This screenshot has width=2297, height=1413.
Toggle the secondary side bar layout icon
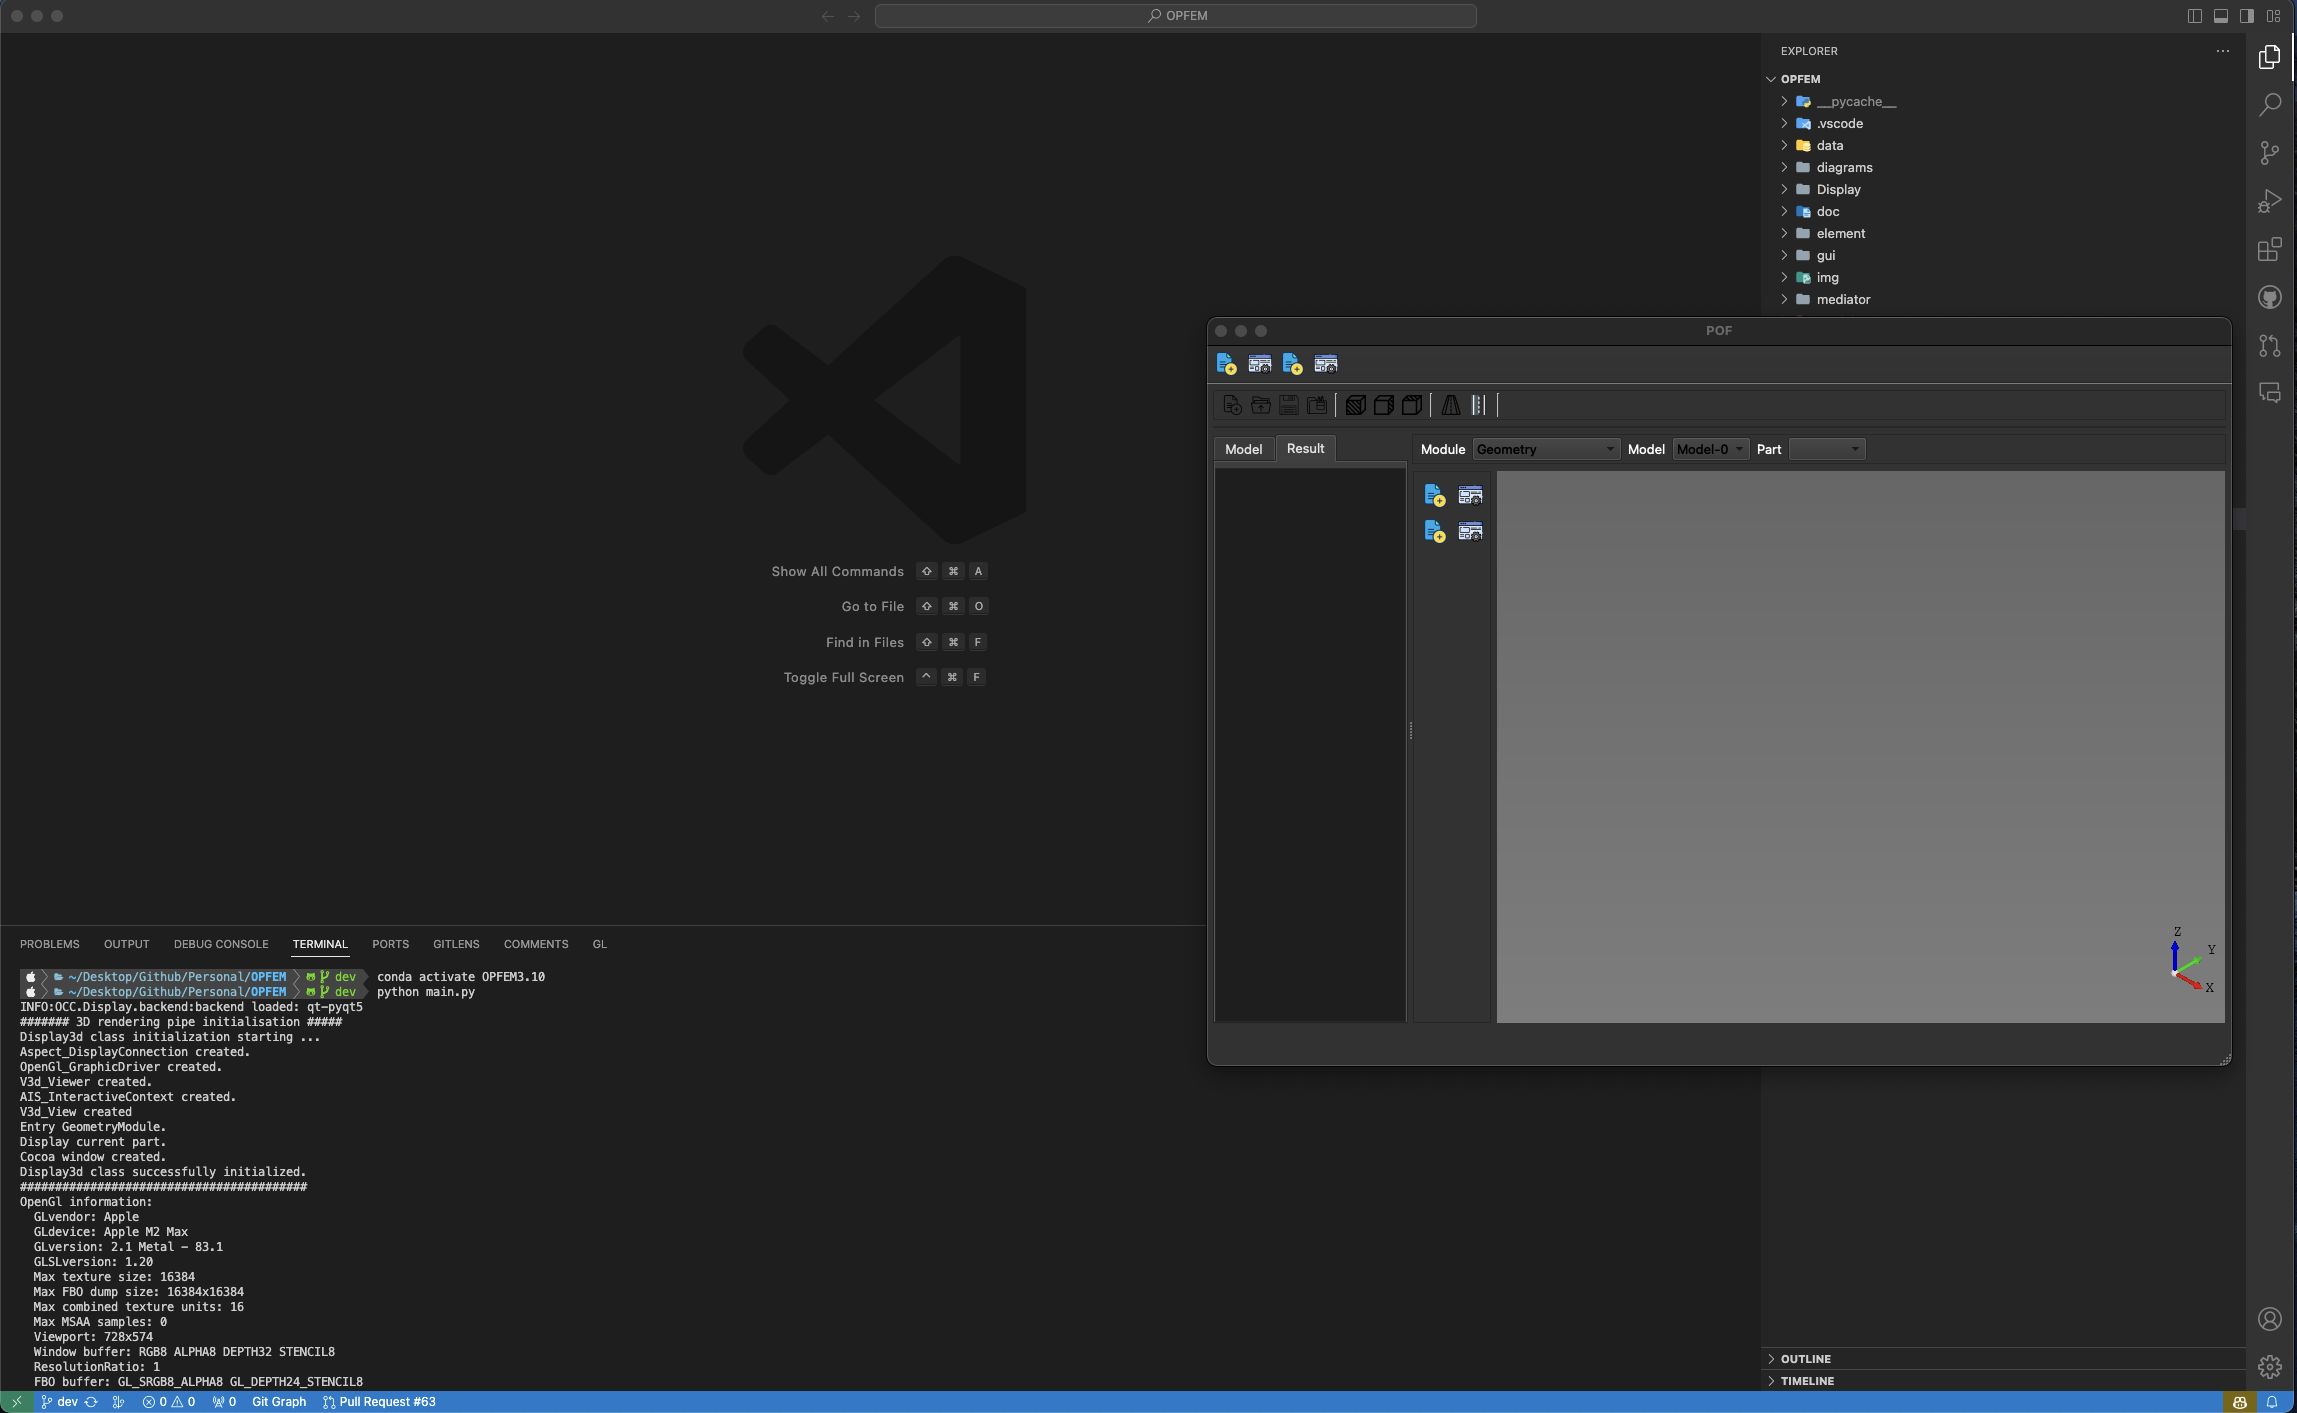(x=2247, y=16)
